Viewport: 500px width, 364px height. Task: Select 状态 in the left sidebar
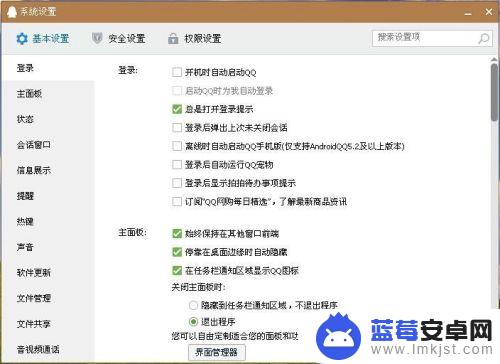click(x=48, y=119)
